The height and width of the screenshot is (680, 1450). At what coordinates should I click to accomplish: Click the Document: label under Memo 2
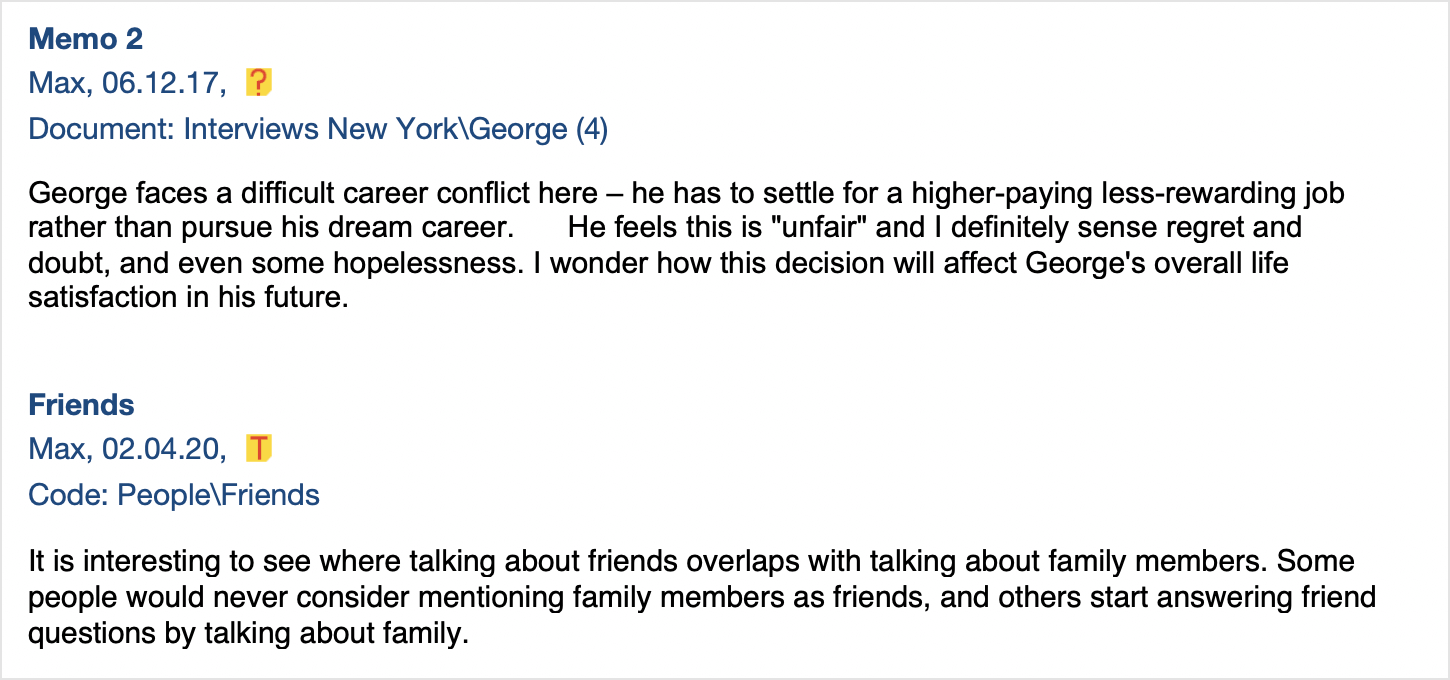pyautogui.click(x=102, y=129)
